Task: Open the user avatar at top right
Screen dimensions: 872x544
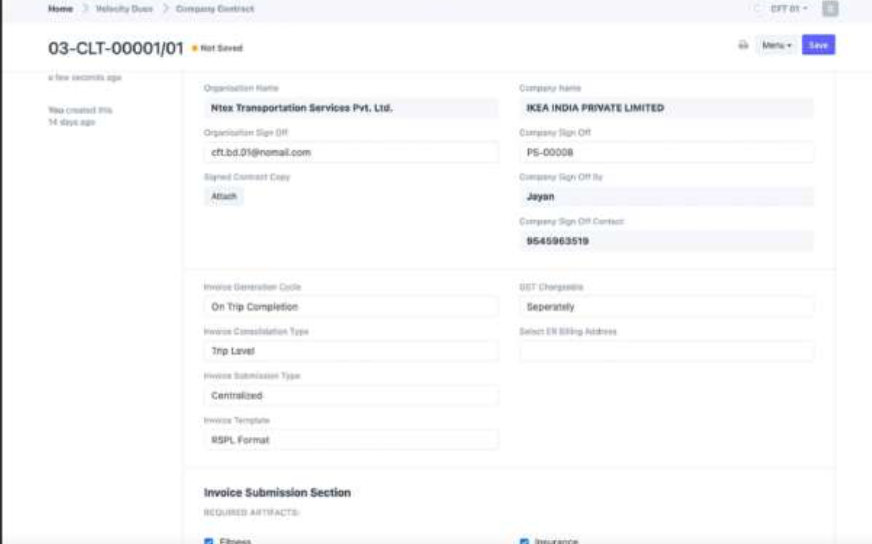Action: coord(830,9)
